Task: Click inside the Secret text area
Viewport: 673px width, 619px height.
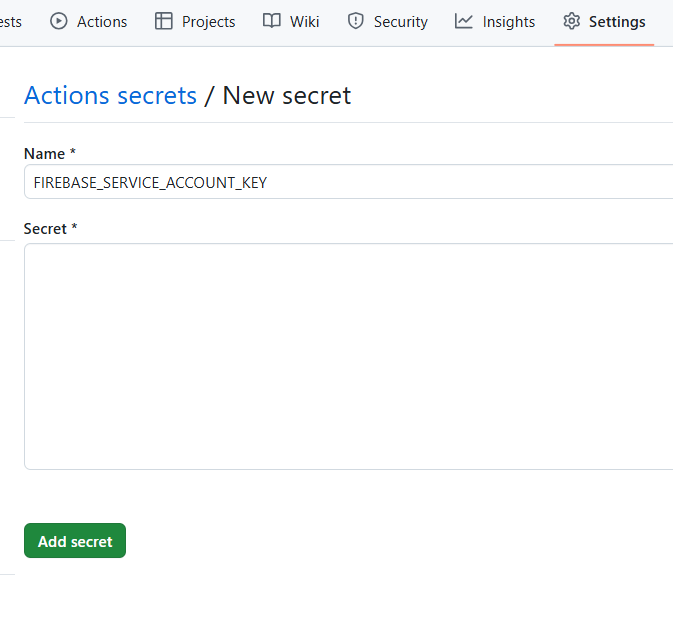Action: pos(348,357)
